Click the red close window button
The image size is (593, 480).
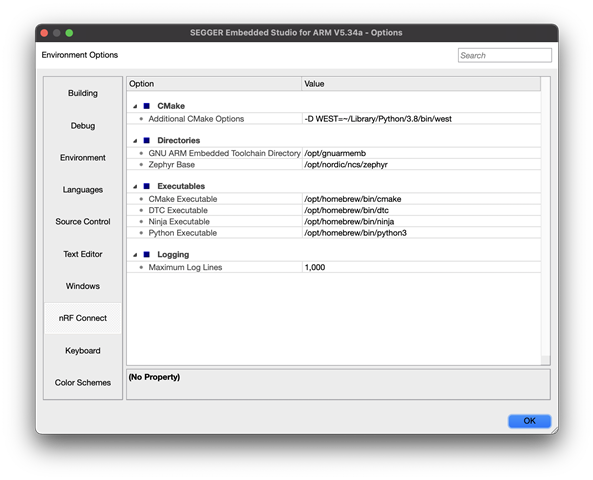pos(44,33)
